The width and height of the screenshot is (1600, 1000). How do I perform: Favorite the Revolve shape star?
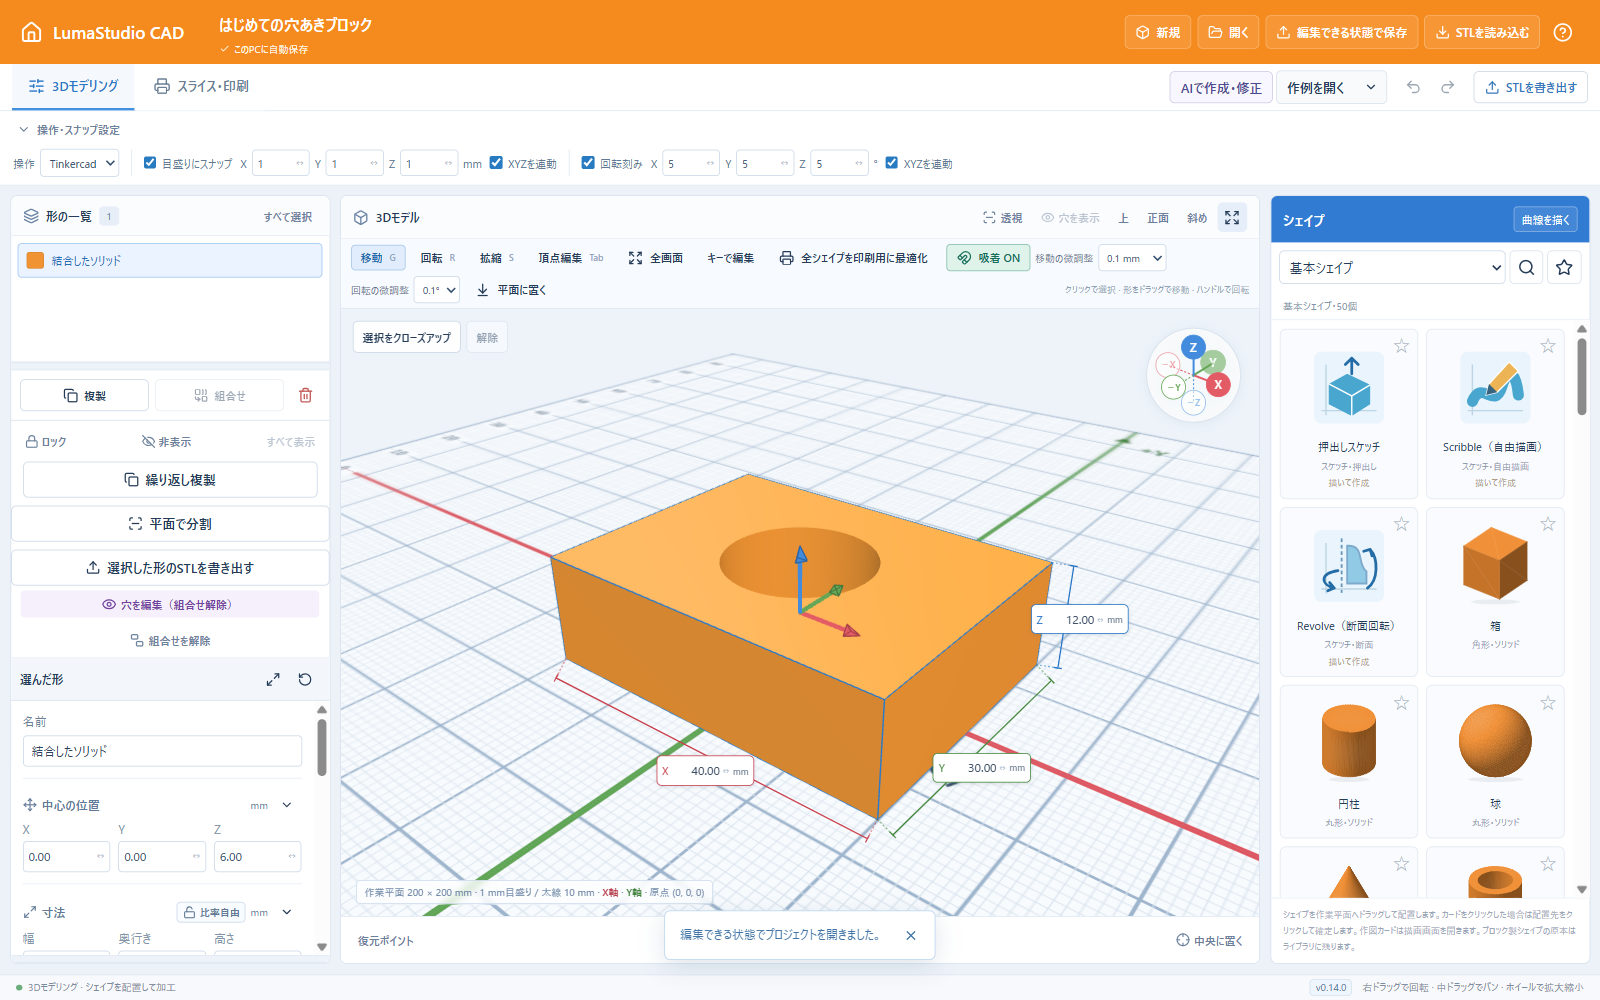[x=1401, y=524]
